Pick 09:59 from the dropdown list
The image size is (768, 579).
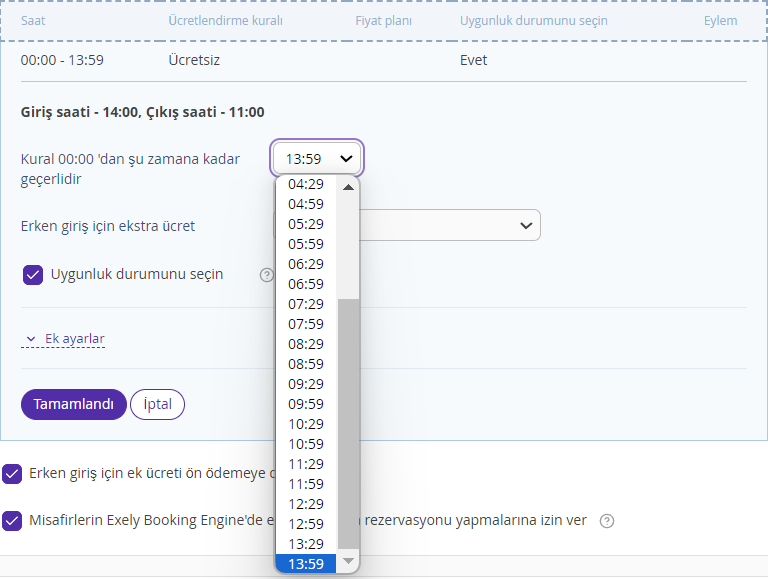(x=306, y=404)
